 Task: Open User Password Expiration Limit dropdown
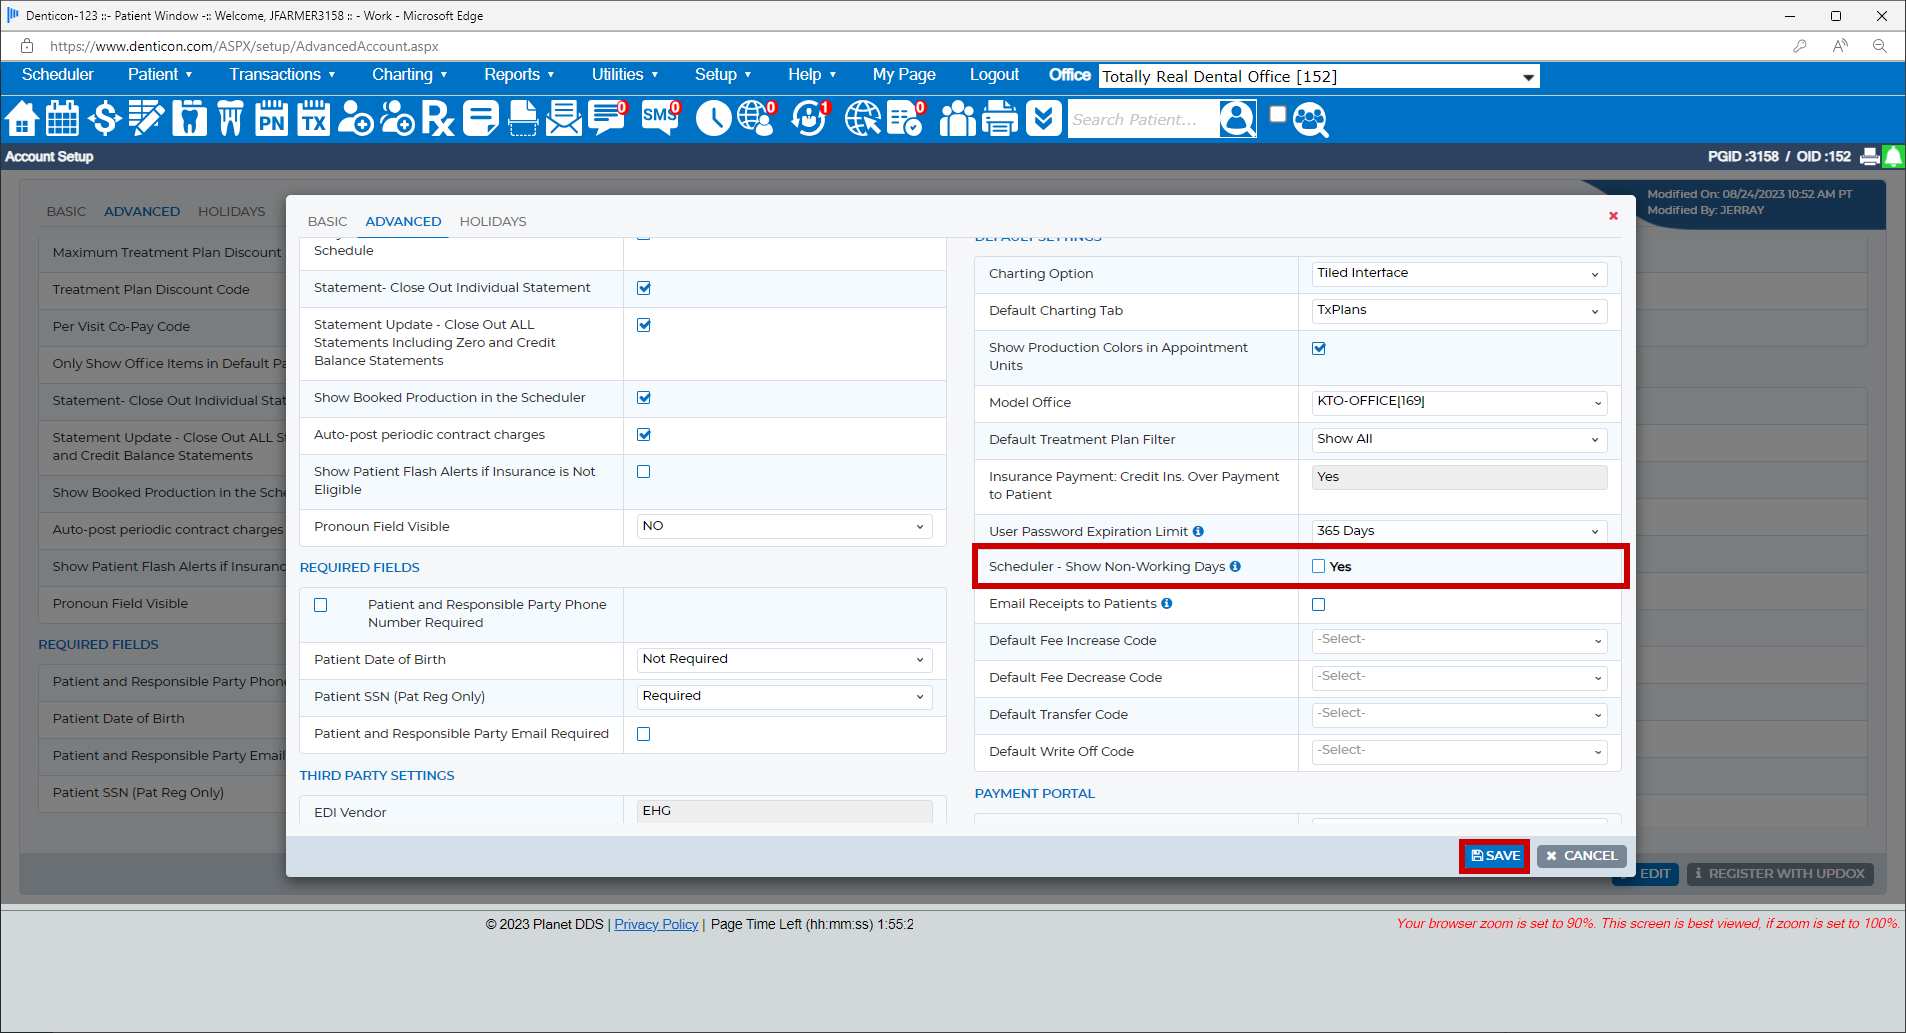1460,531
